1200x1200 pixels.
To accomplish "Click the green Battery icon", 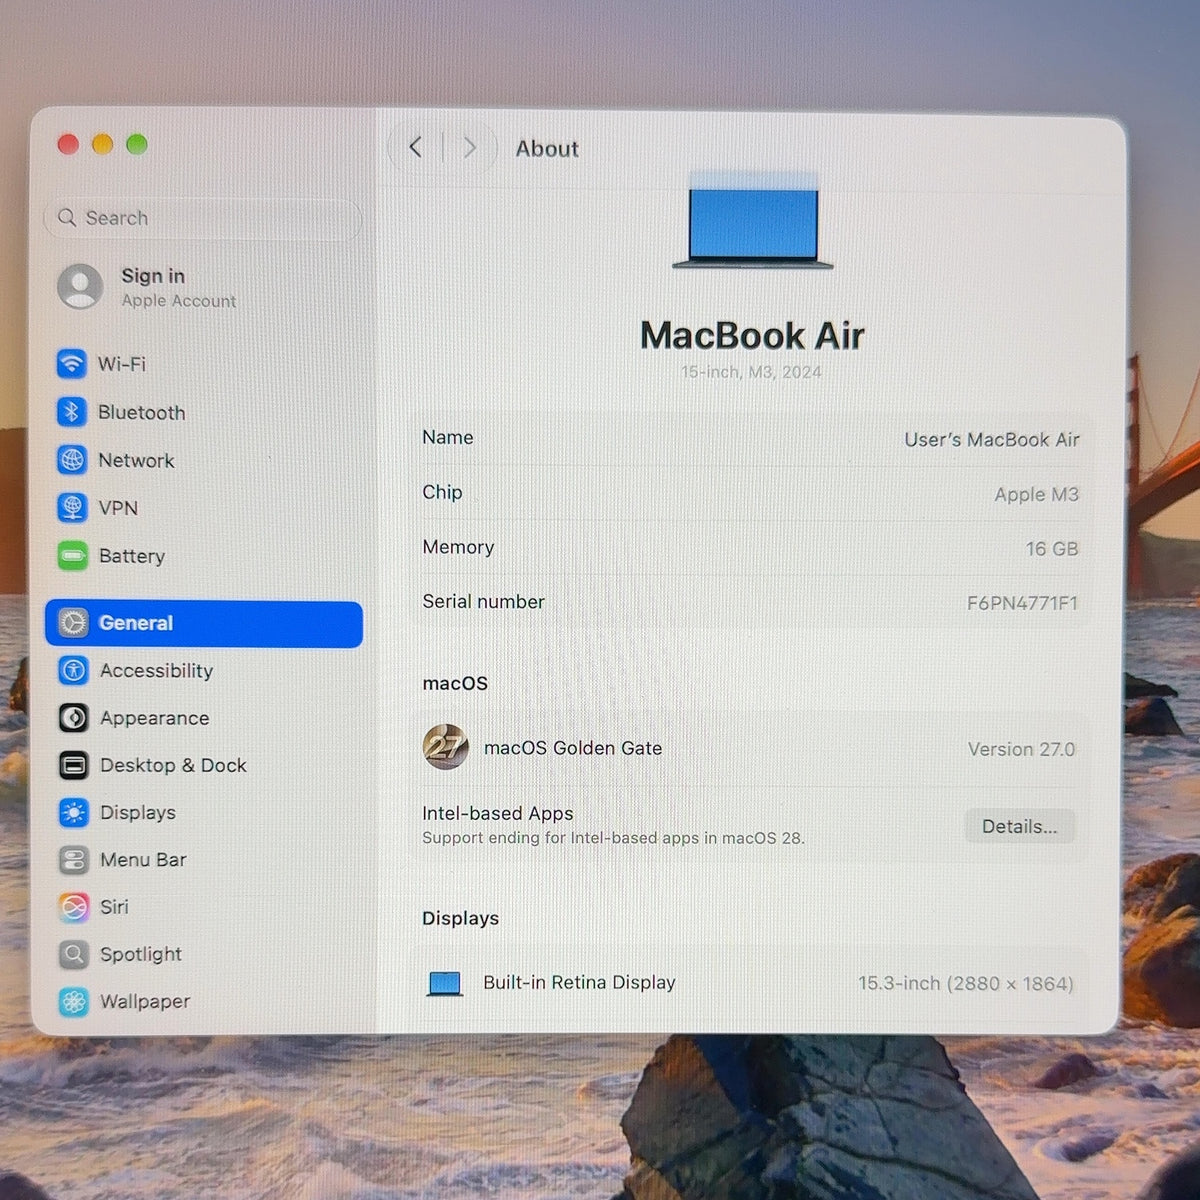I will click(x=73, y=556).
